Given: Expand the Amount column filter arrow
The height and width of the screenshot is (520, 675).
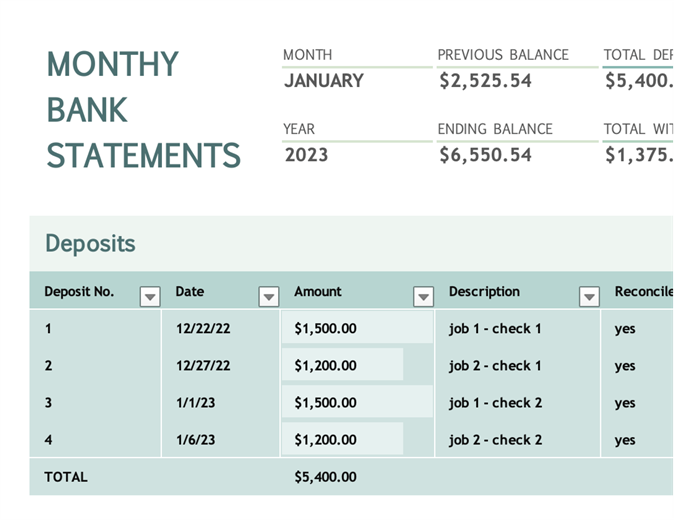Looking at the screenshot, I should click(x=423, y=296).
